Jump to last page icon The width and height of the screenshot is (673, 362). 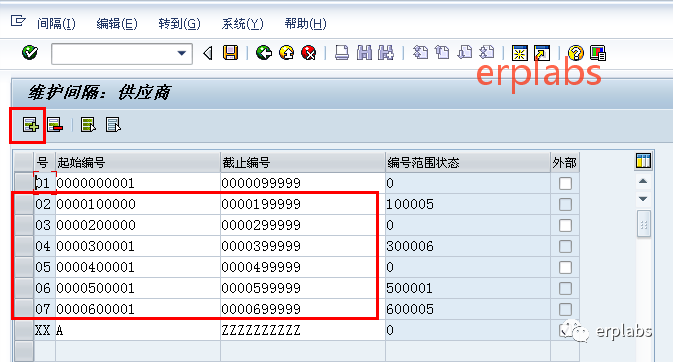click(487, 53)
